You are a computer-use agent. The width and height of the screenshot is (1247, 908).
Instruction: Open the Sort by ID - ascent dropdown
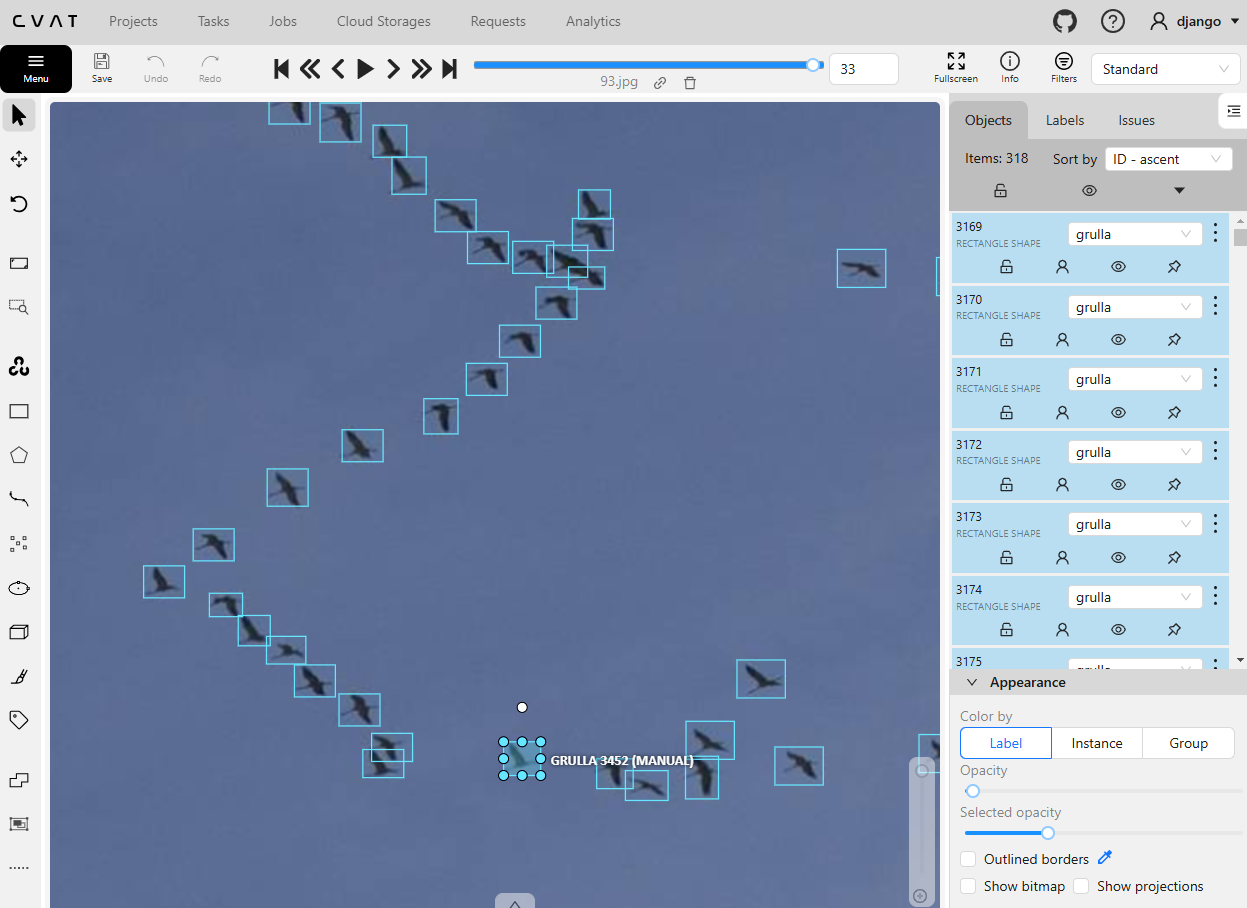1169,159
